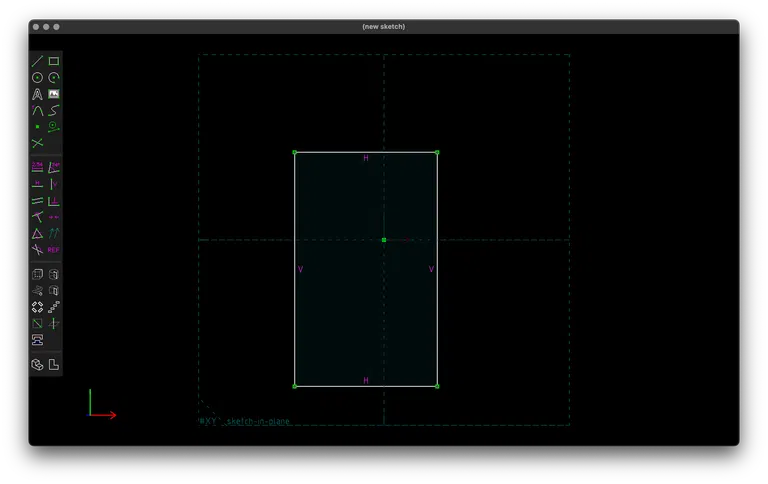Align view to active workplane
The image size is (768, 484).
tap(54, 364)
